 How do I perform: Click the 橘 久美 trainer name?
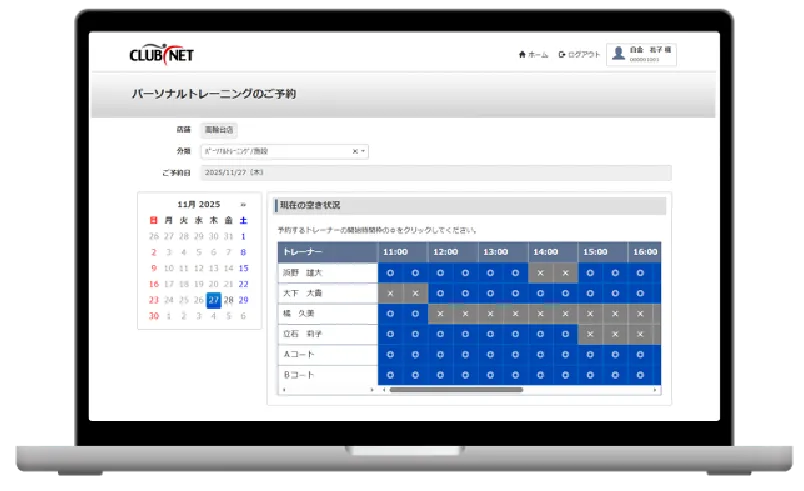coord(298,314)
